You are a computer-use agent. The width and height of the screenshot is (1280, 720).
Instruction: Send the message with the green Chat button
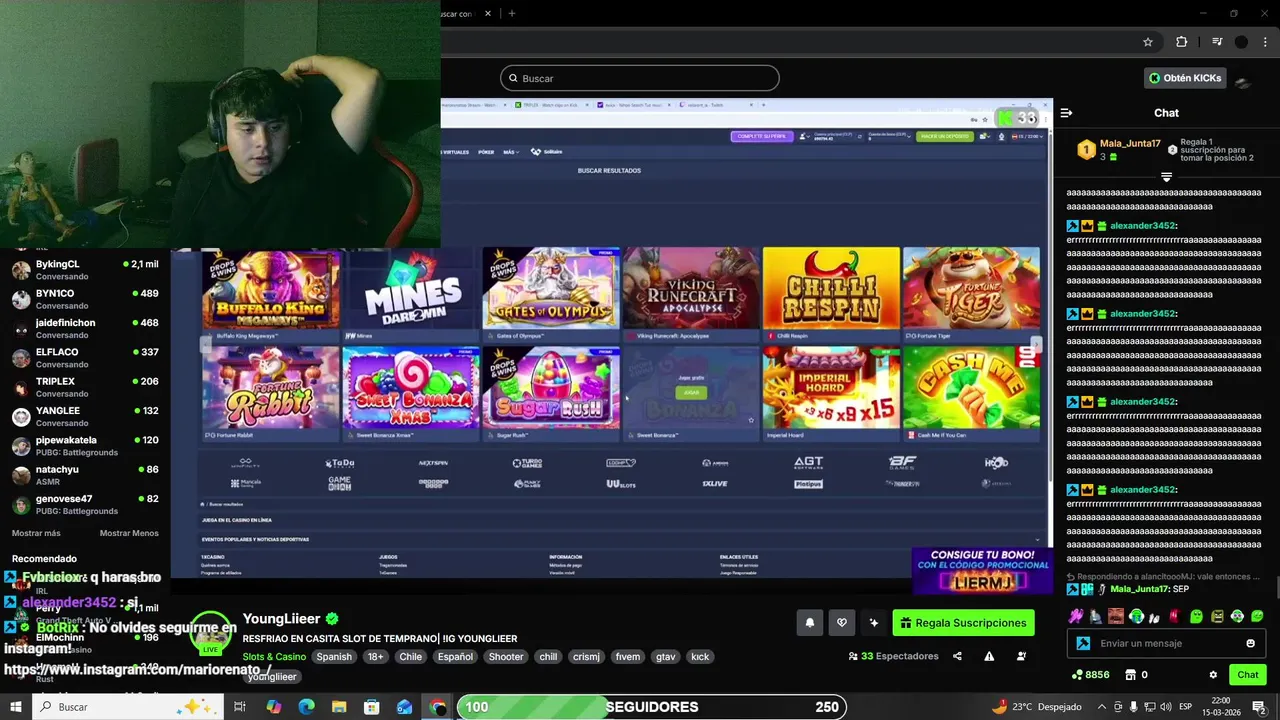tap(1247, 675)
